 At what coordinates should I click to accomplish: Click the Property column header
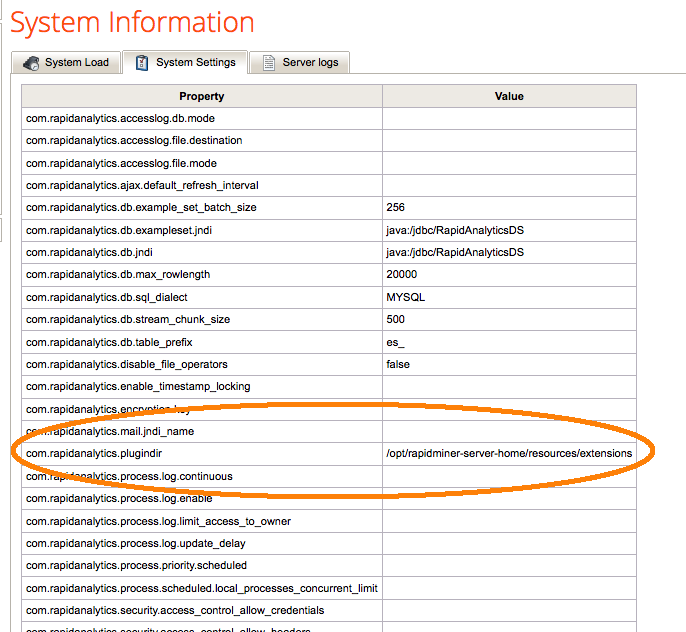tap(202, 96)
